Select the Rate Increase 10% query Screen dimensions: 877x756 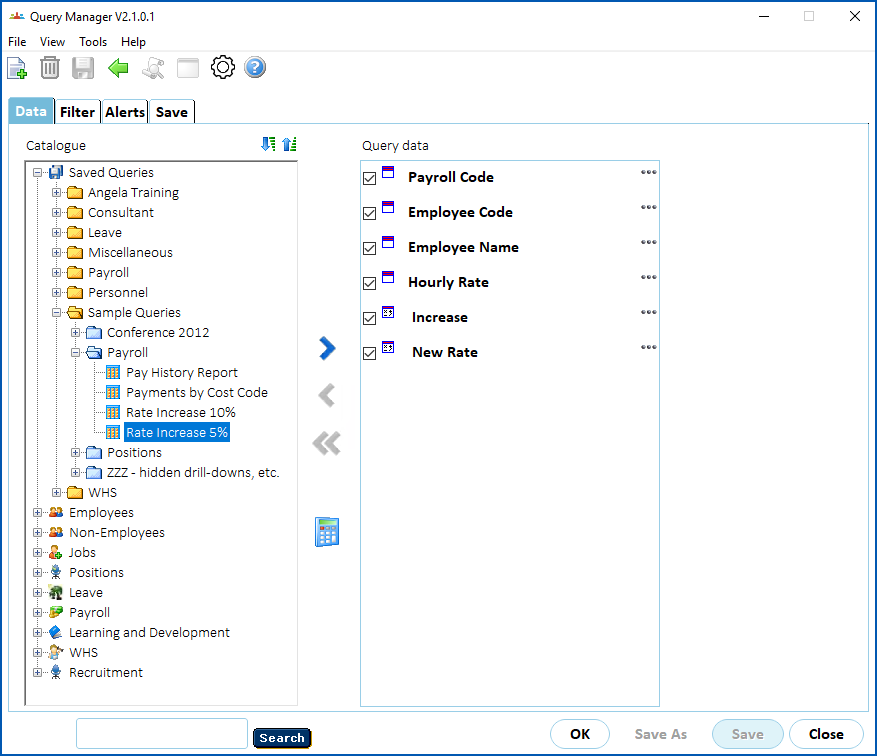[181, 413]
